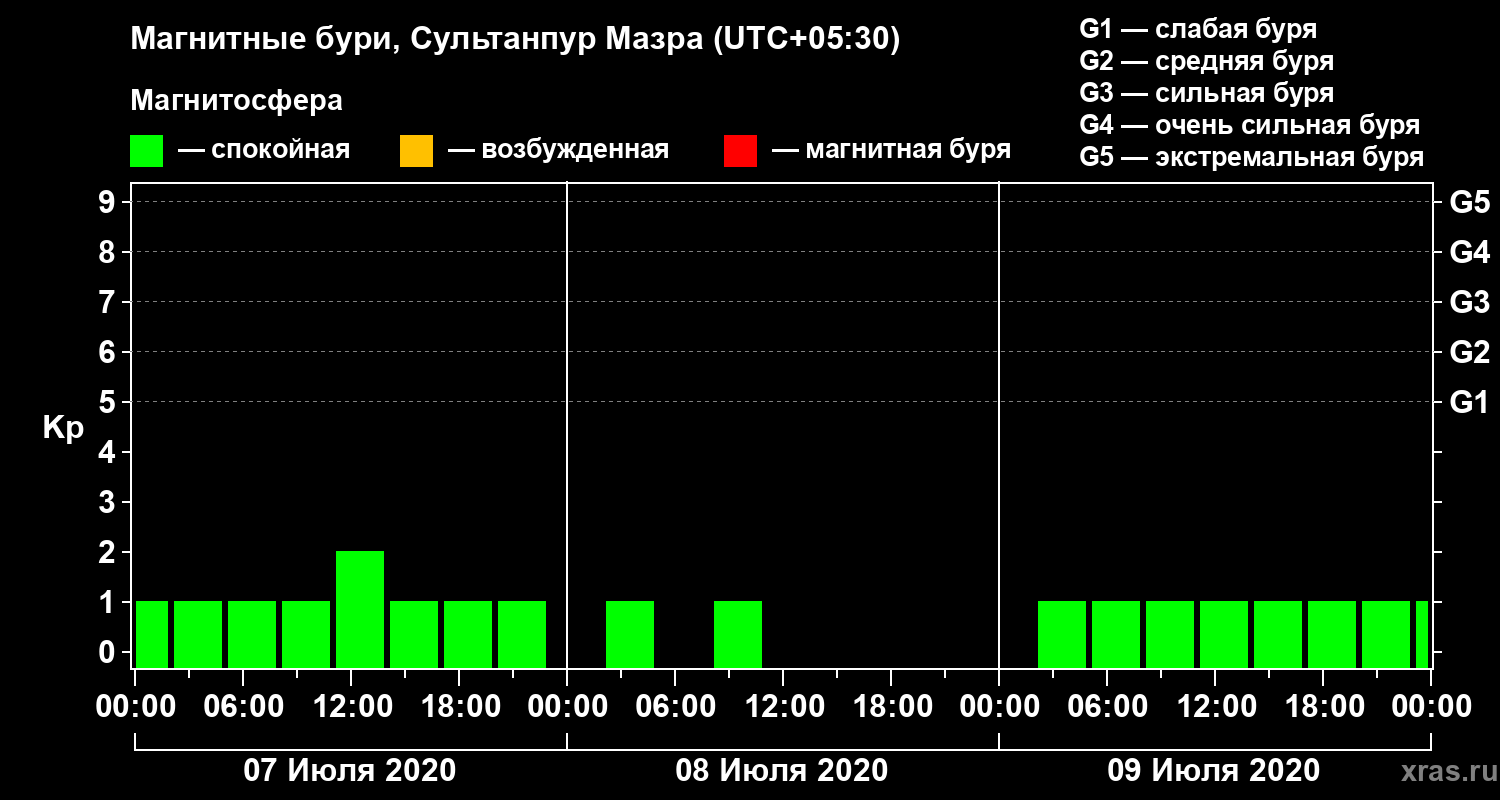
Task: Click the '— магнитная буря' legend label
Action: point(892,151)
